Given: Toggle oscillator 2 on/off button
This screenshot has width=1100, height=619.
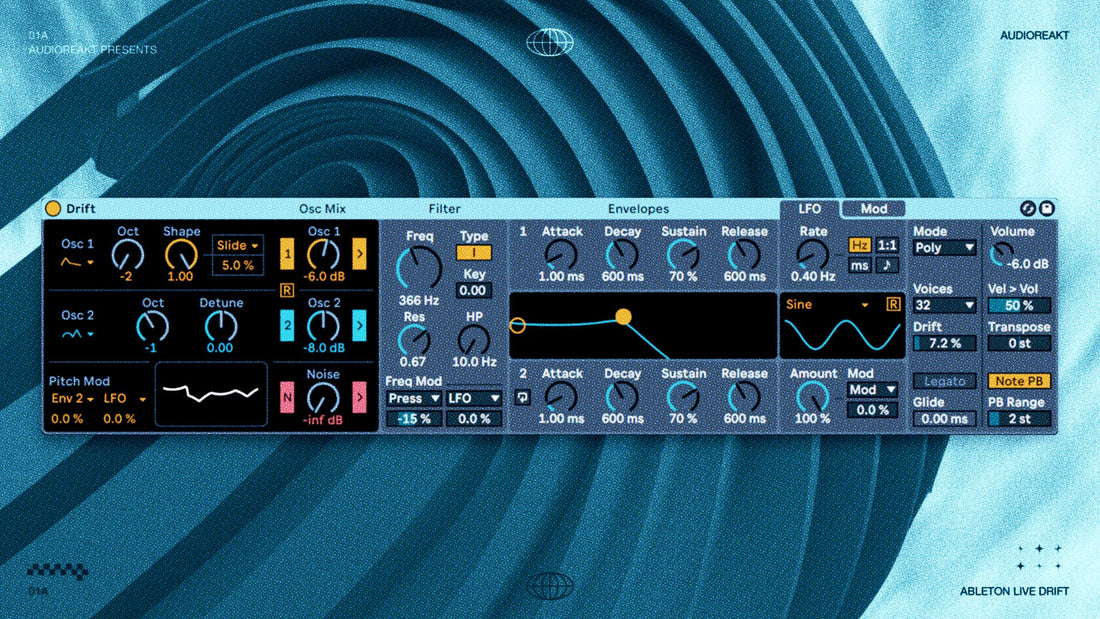Looking at the screenshot, I should pyautogui.click(x=287, y=326).
